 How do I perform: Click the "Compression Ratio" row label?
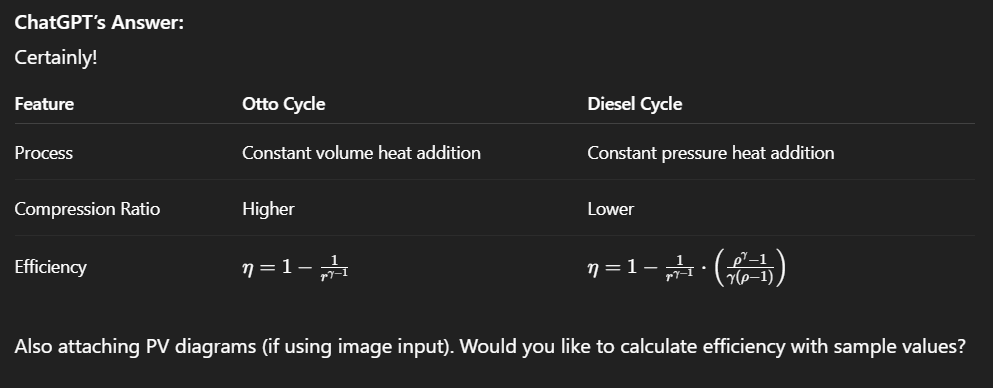coord(87,209)
